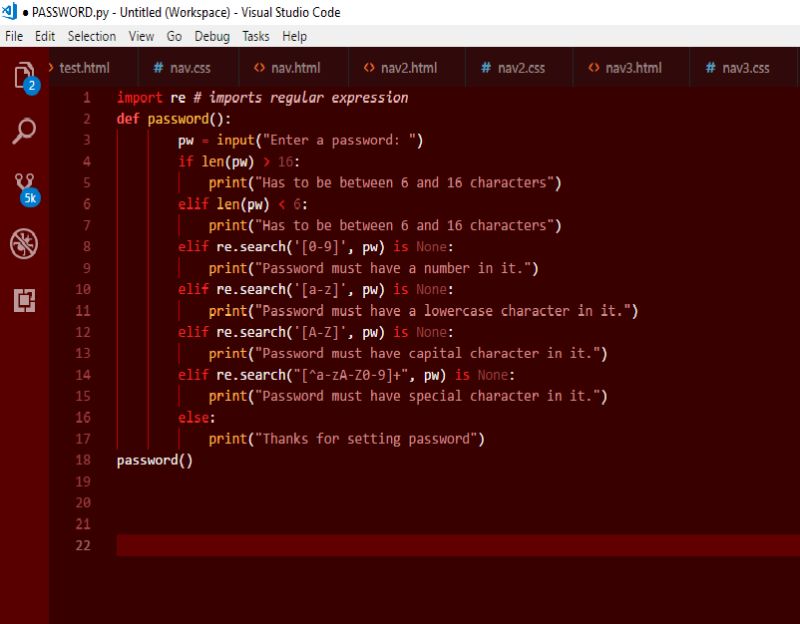Click line number 8 in the gutter
The image size is (800, 624).
[x=87, y=246]
